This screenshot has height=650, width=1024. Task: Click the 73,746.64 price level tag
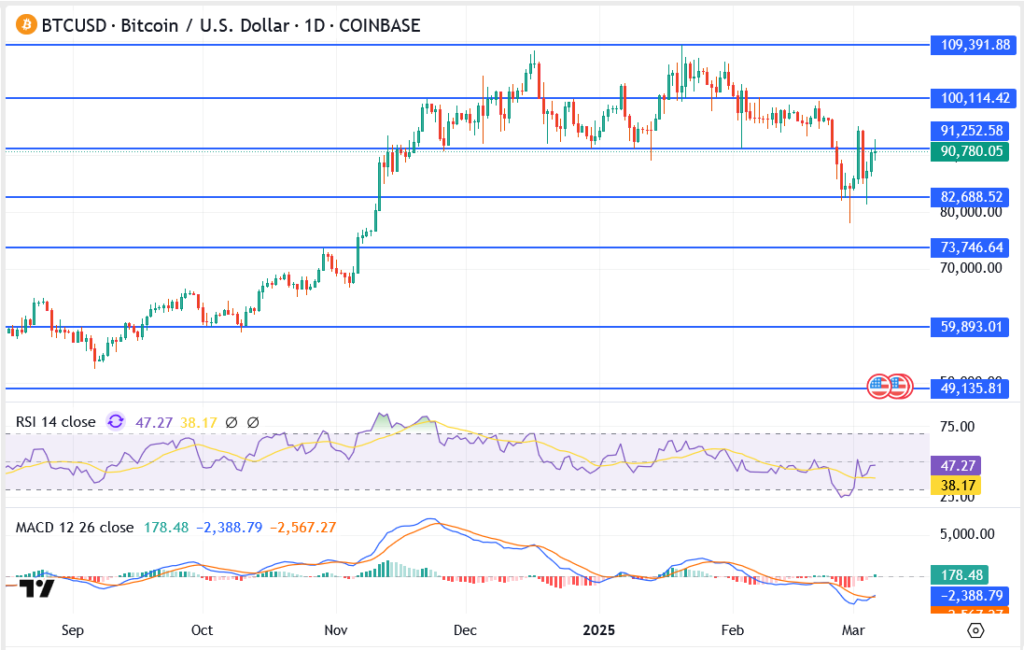tap(969, 247)
